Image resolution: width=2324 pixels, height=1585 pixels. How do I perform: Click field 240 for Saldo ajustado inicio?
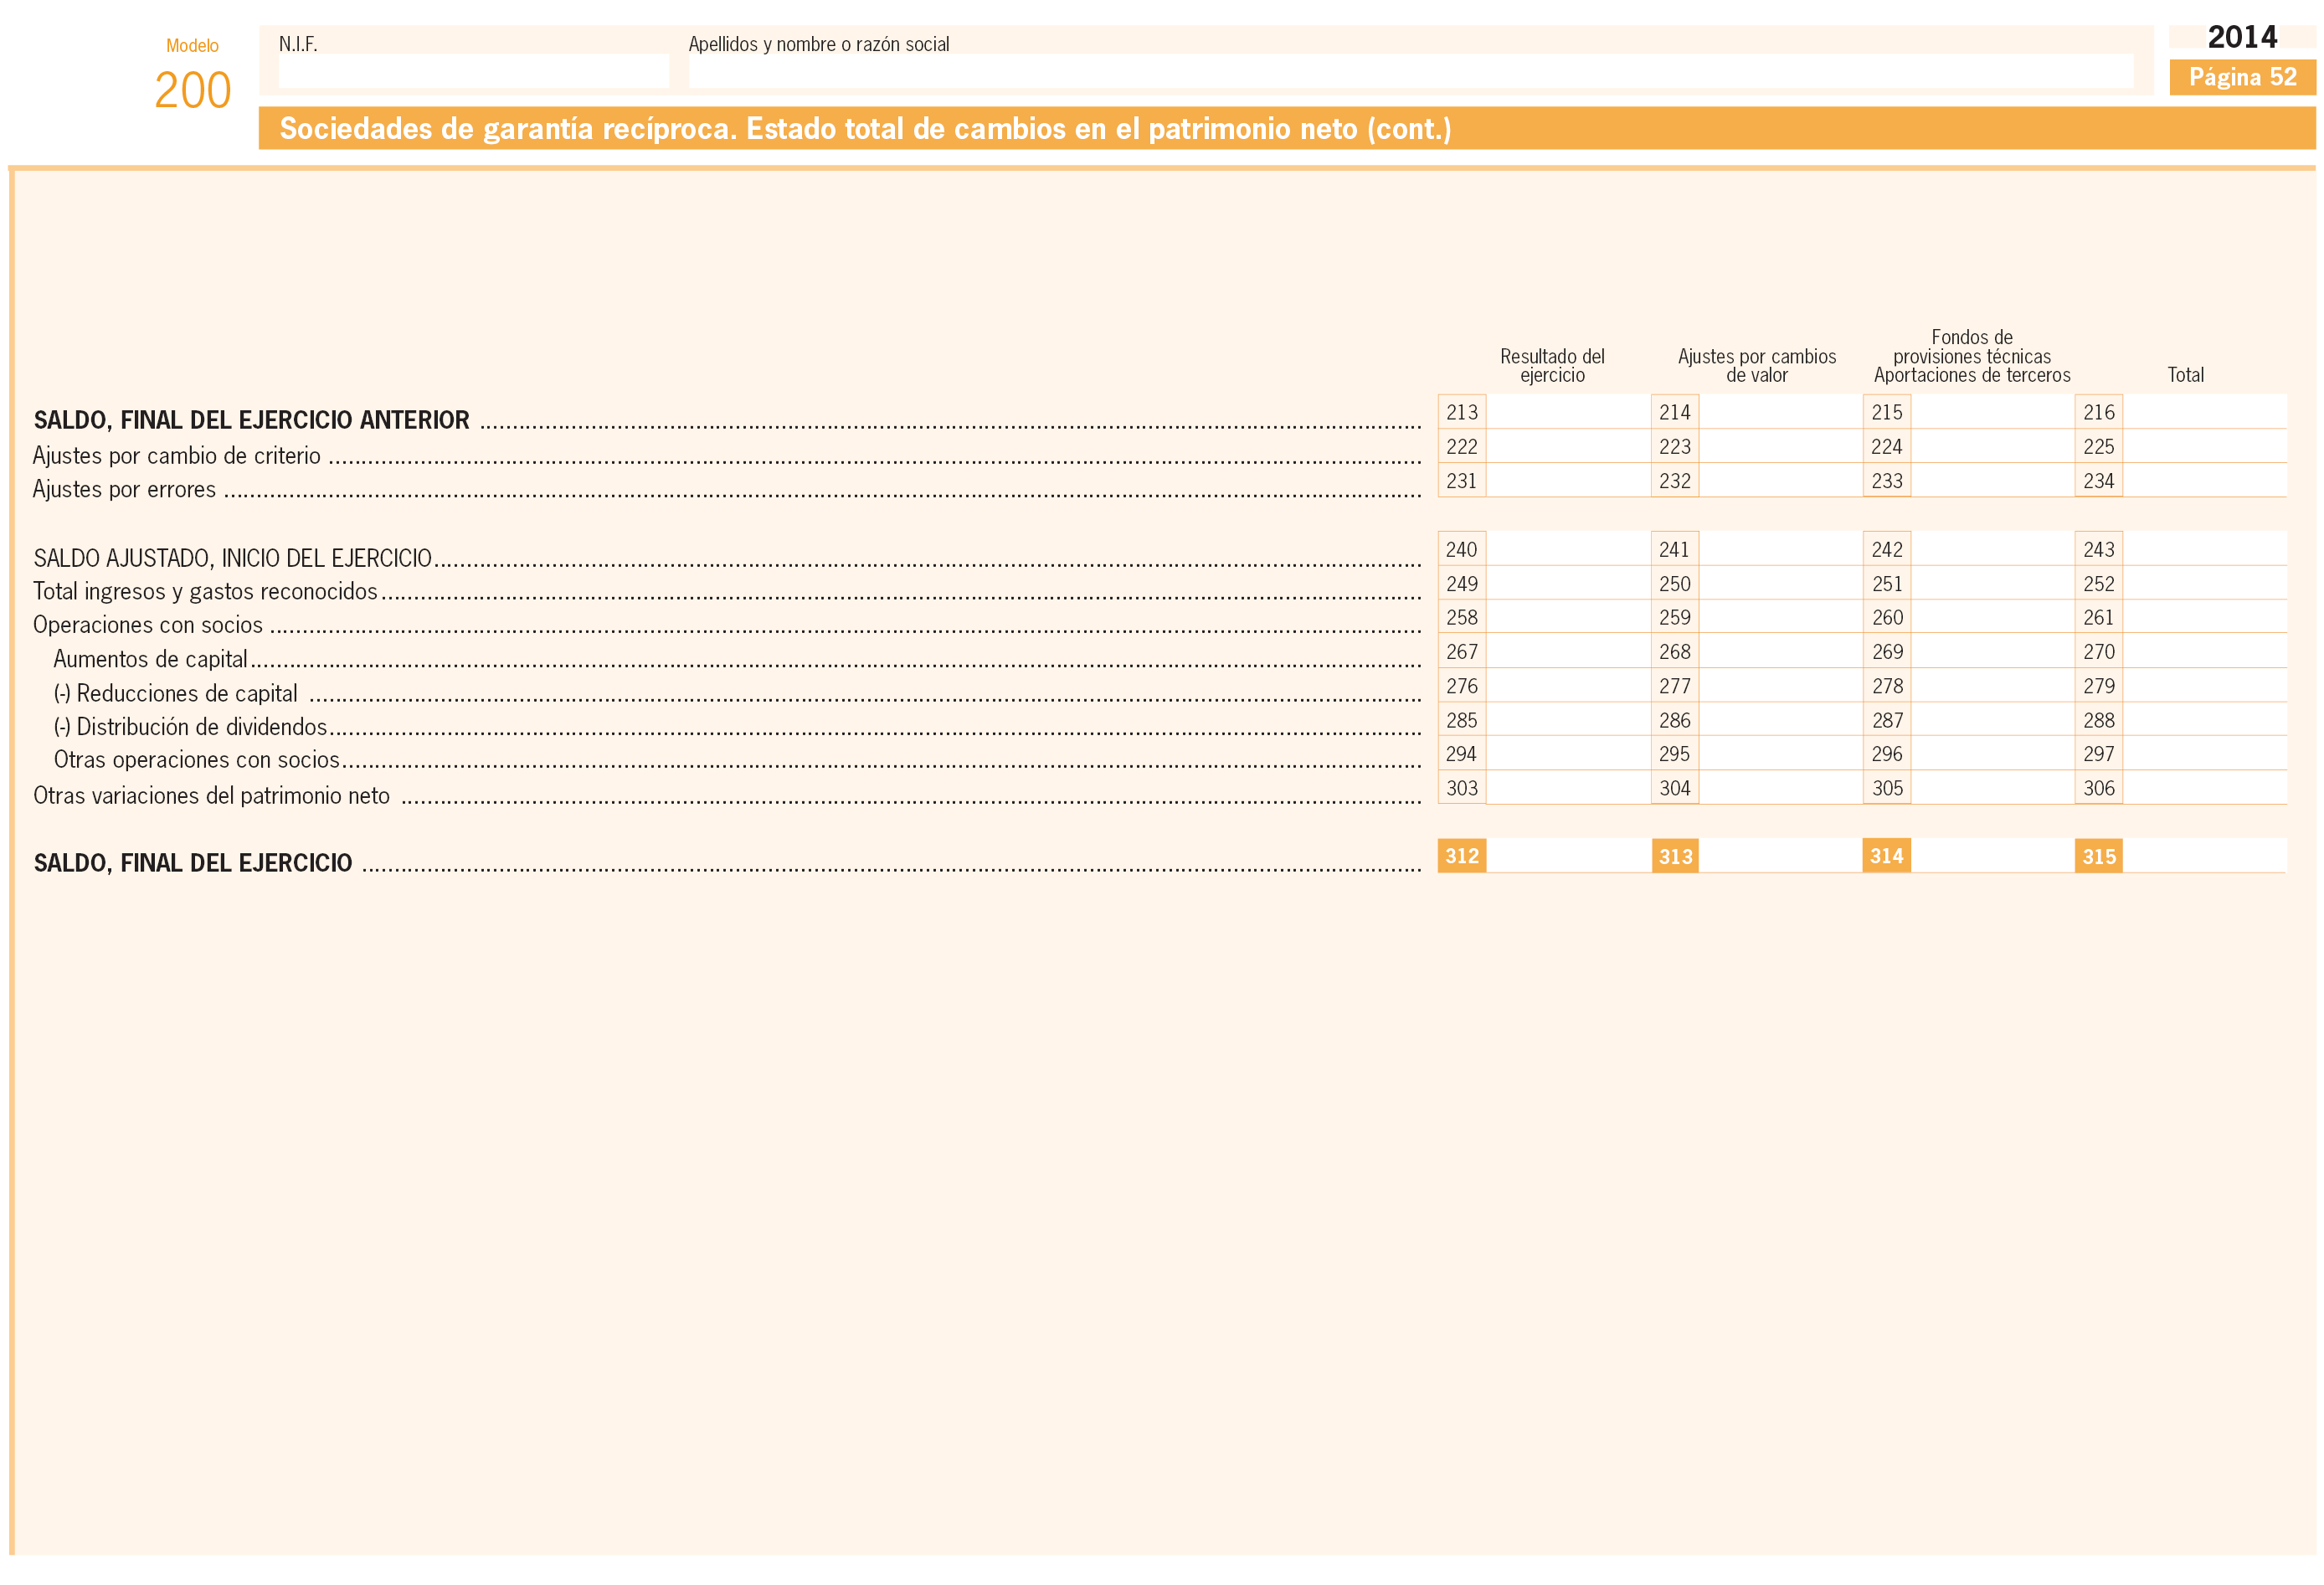(1568, 549)
